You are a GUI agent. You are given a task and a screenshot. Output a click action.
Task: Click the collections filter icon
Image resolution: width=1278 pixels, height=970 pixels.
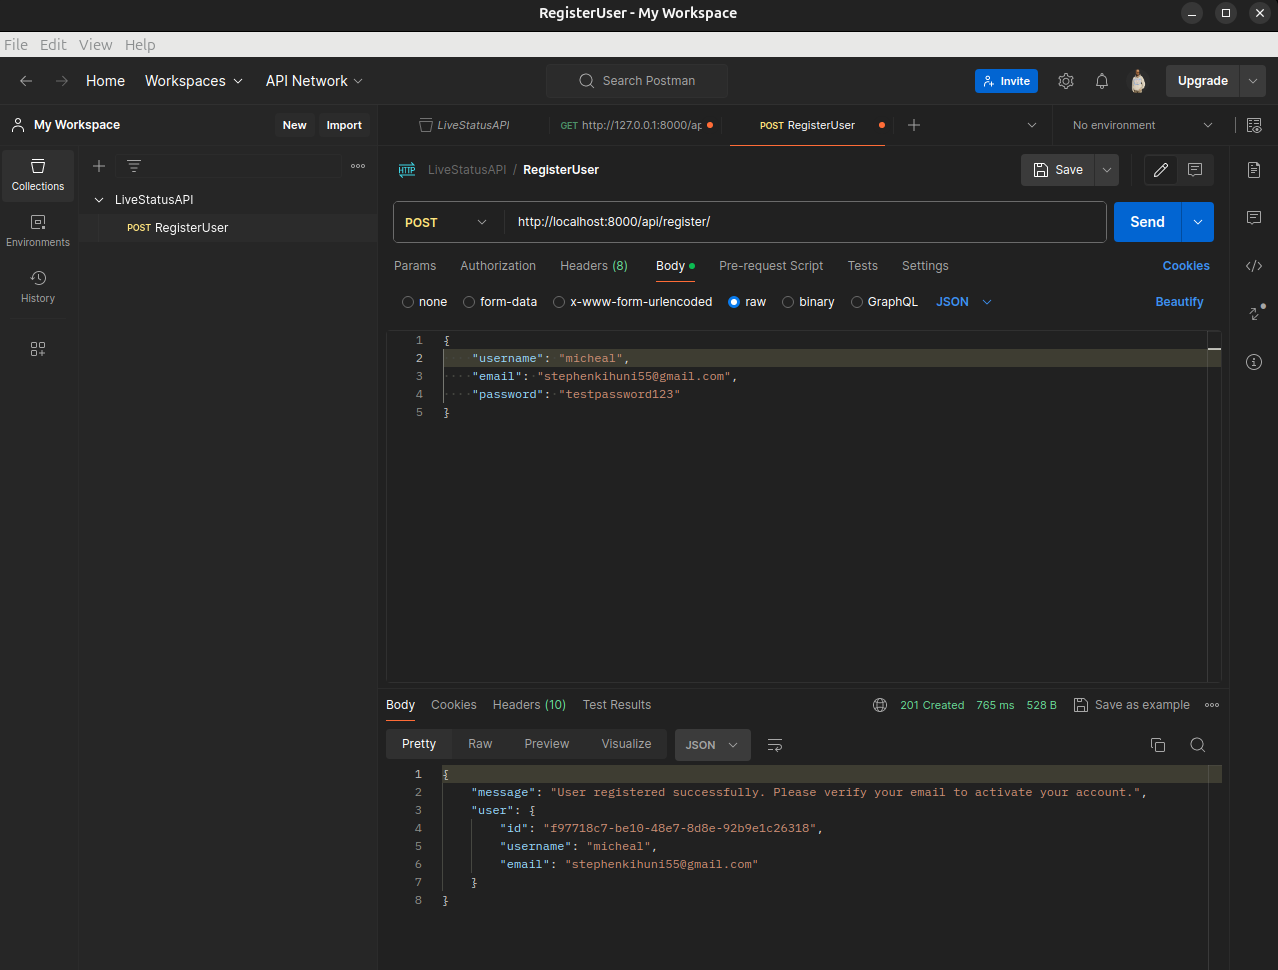(134, 166)
